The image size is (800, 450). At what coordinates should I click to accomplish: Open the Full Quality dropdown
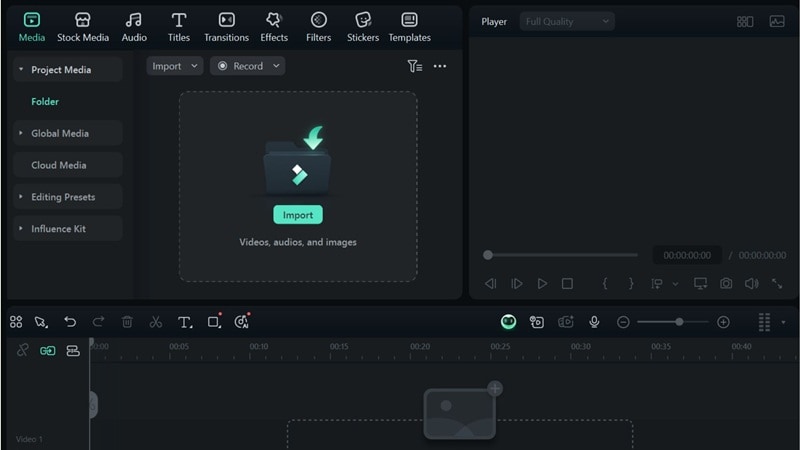pyautogui.click(x=567, y=21)
